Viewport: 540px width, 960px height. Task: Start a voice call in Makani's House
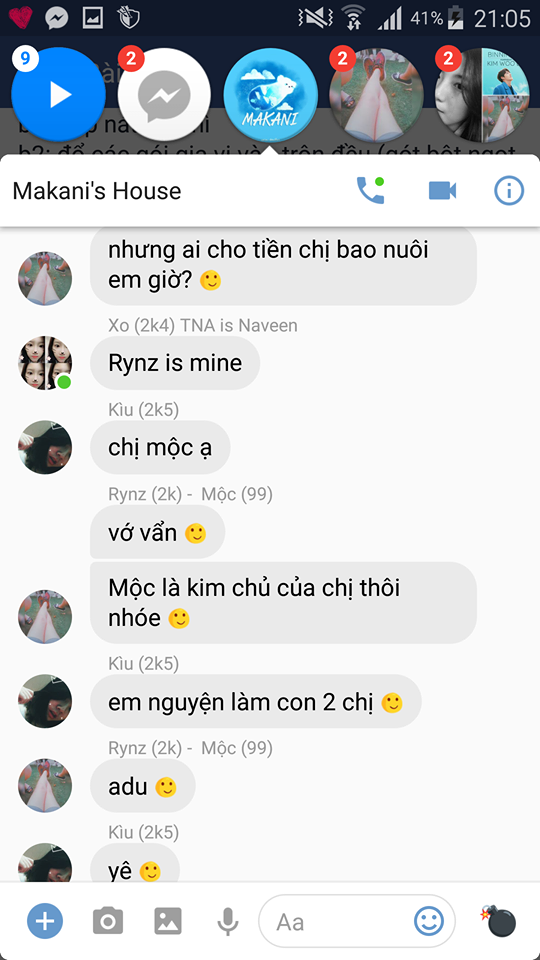[x=370, y=190]
